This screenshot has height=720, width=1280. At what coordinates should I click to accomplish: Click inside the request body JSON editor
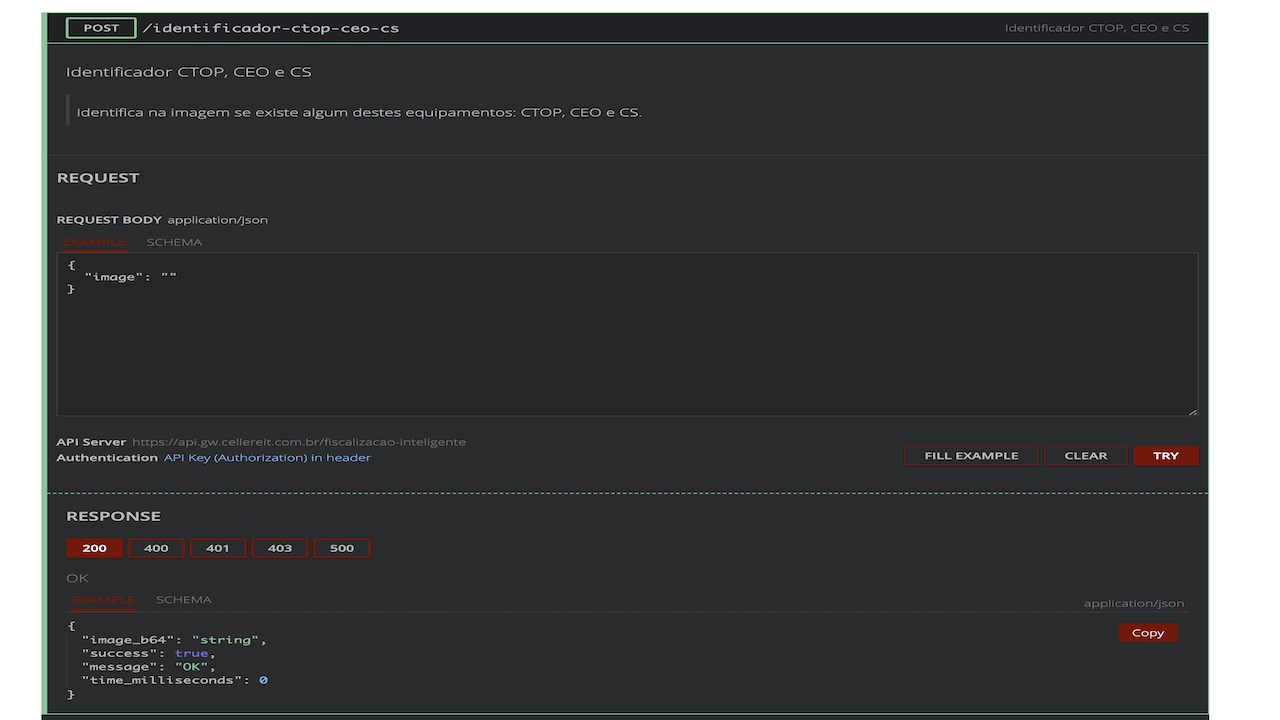[627, 334]
